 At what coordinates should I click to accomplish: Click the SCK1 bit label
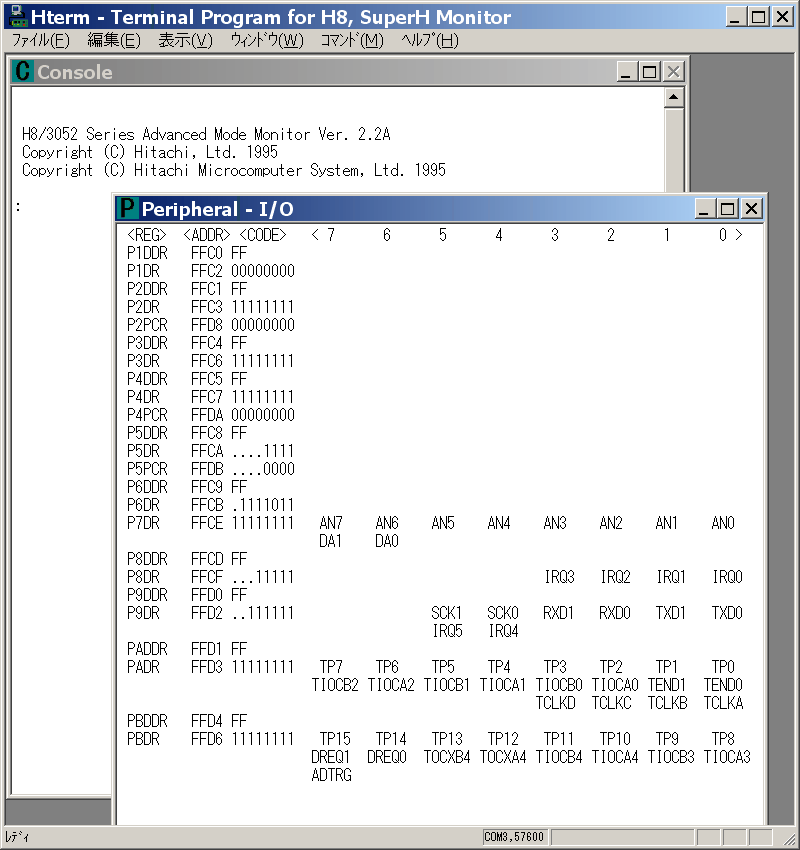pyautogui.click(x=447, y=613)
